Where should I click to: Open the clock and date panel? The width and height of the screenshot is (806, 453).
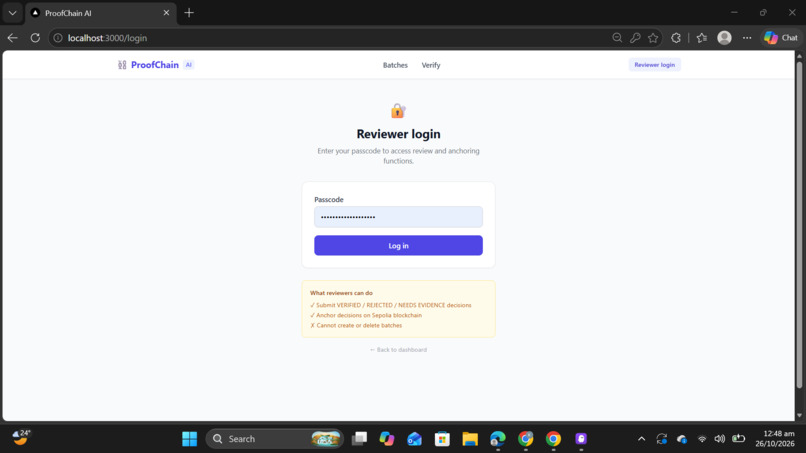point(775,439)
